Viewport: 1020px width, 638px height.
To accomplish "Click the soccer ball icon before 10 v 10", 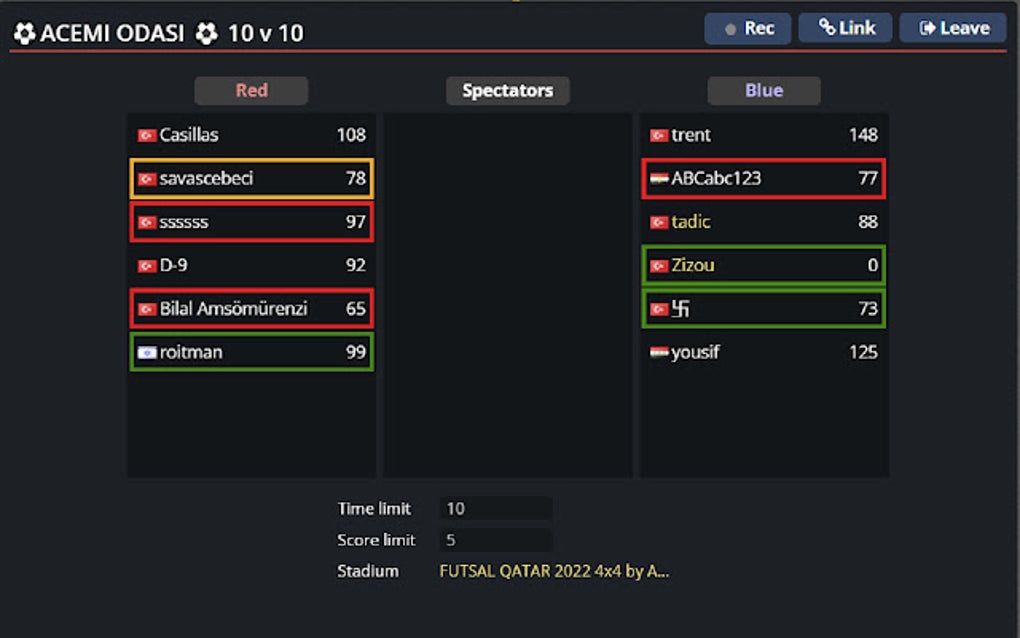I will tap(207, 33).
